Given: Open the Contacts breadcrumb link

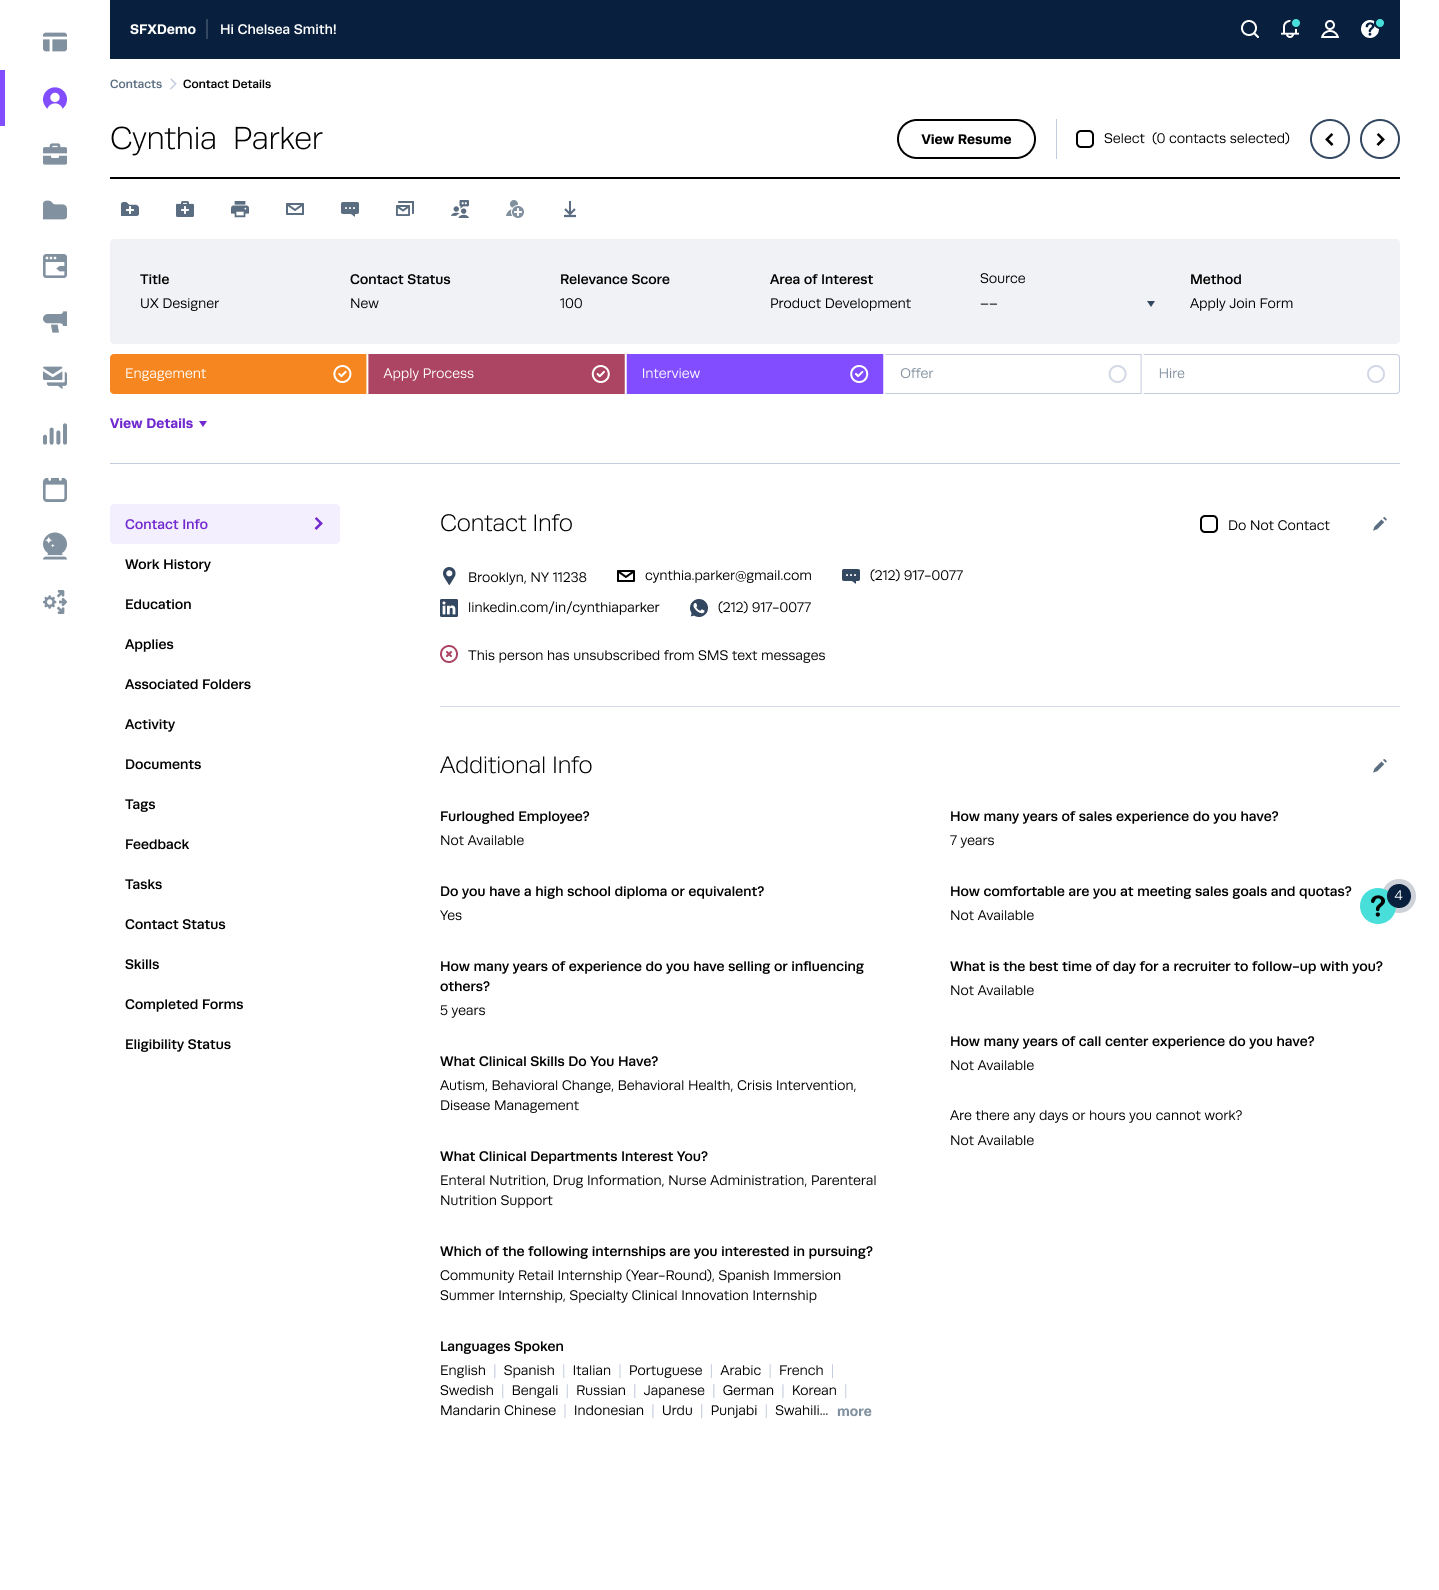Looking at the screenshot, I should (x=136, y=84).
